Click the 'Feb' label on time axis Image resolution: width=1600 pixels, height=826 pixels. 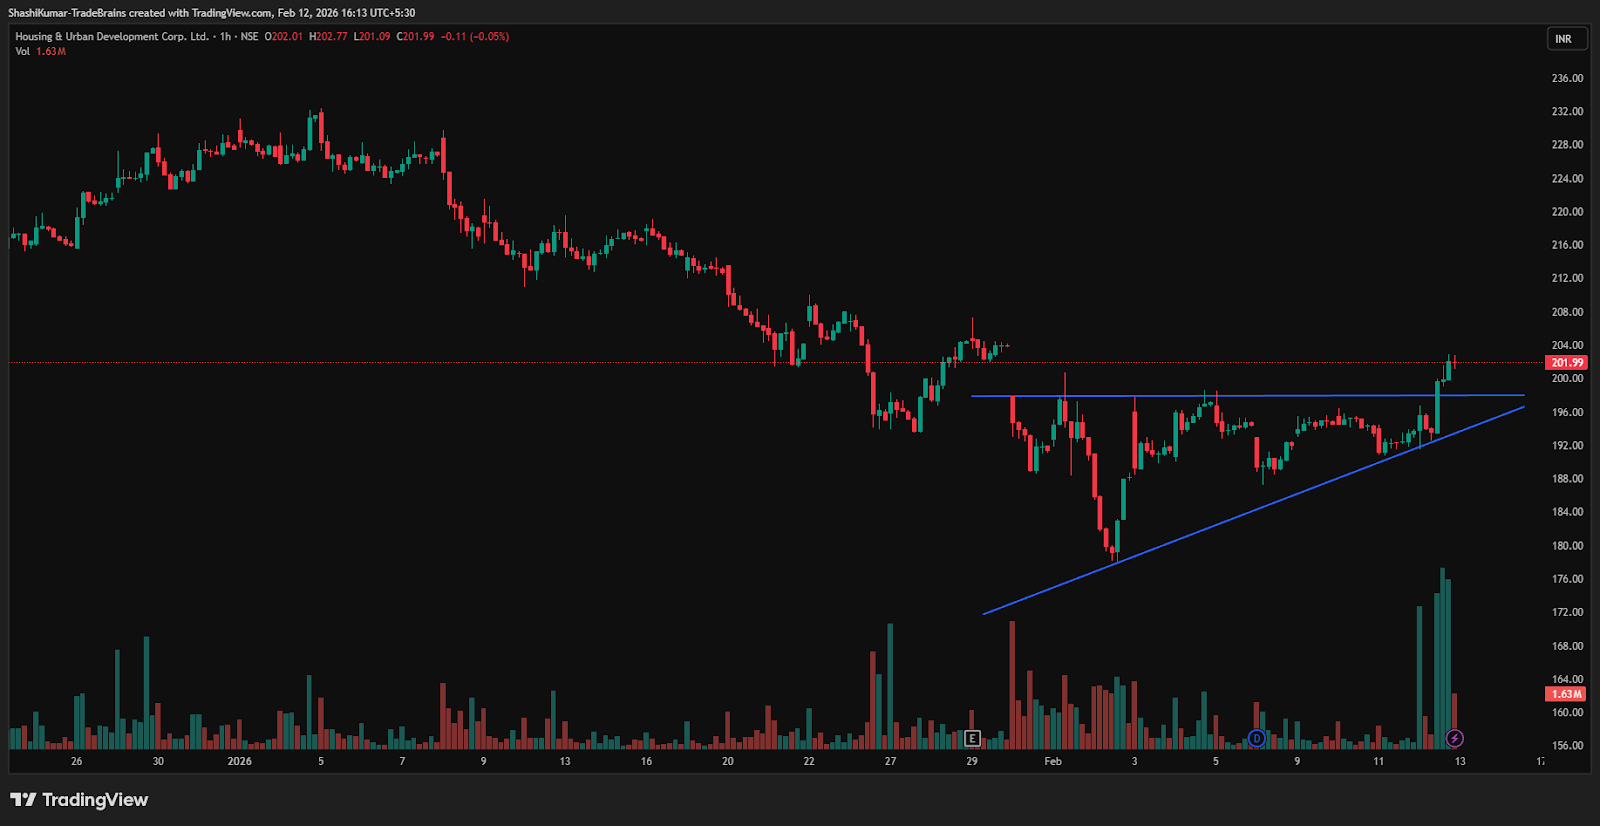[x=1053, y=762]
